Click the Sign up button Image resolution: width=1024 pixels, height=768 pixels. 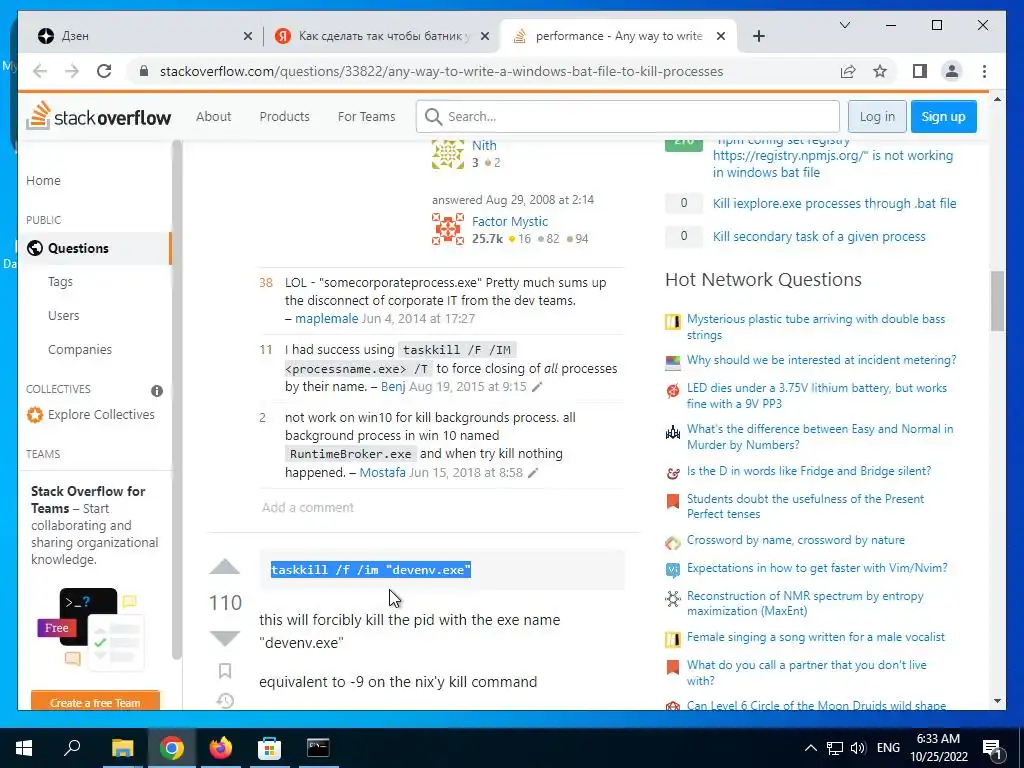point(943,116)
